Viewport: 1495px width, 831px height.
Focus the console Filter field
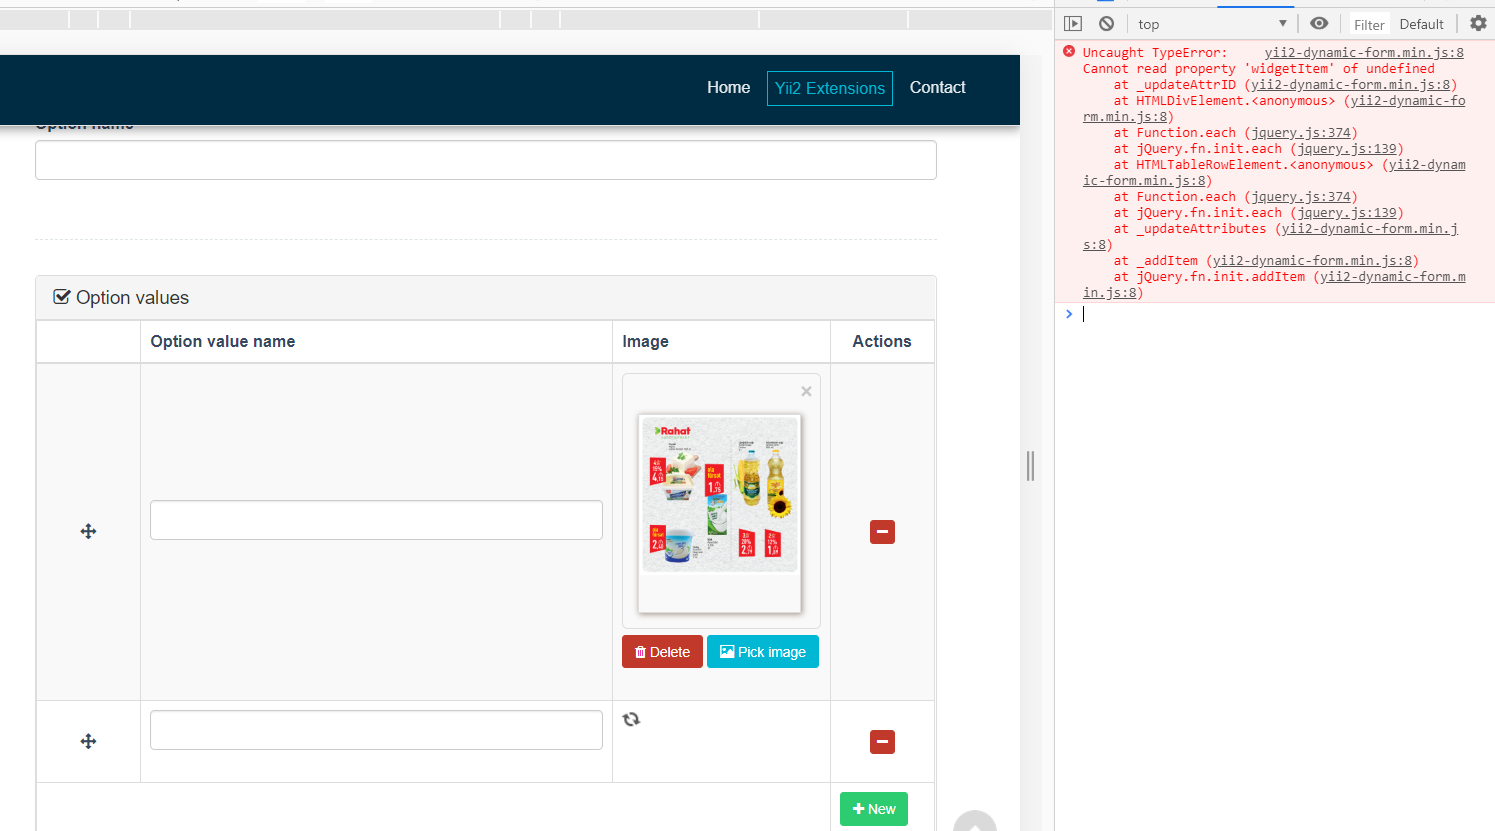point(1369,25)
